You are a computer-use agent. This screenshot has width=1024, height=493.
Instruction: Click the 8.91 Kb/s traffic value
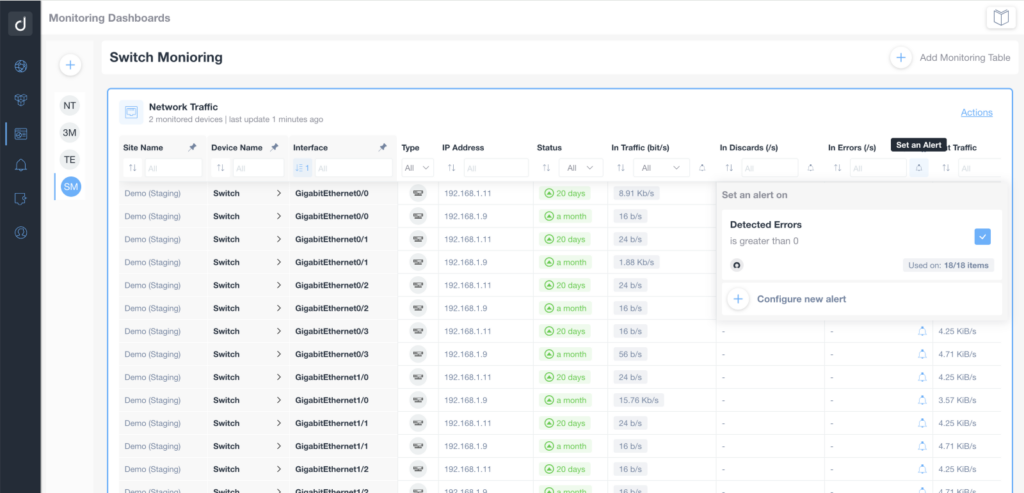636,193
